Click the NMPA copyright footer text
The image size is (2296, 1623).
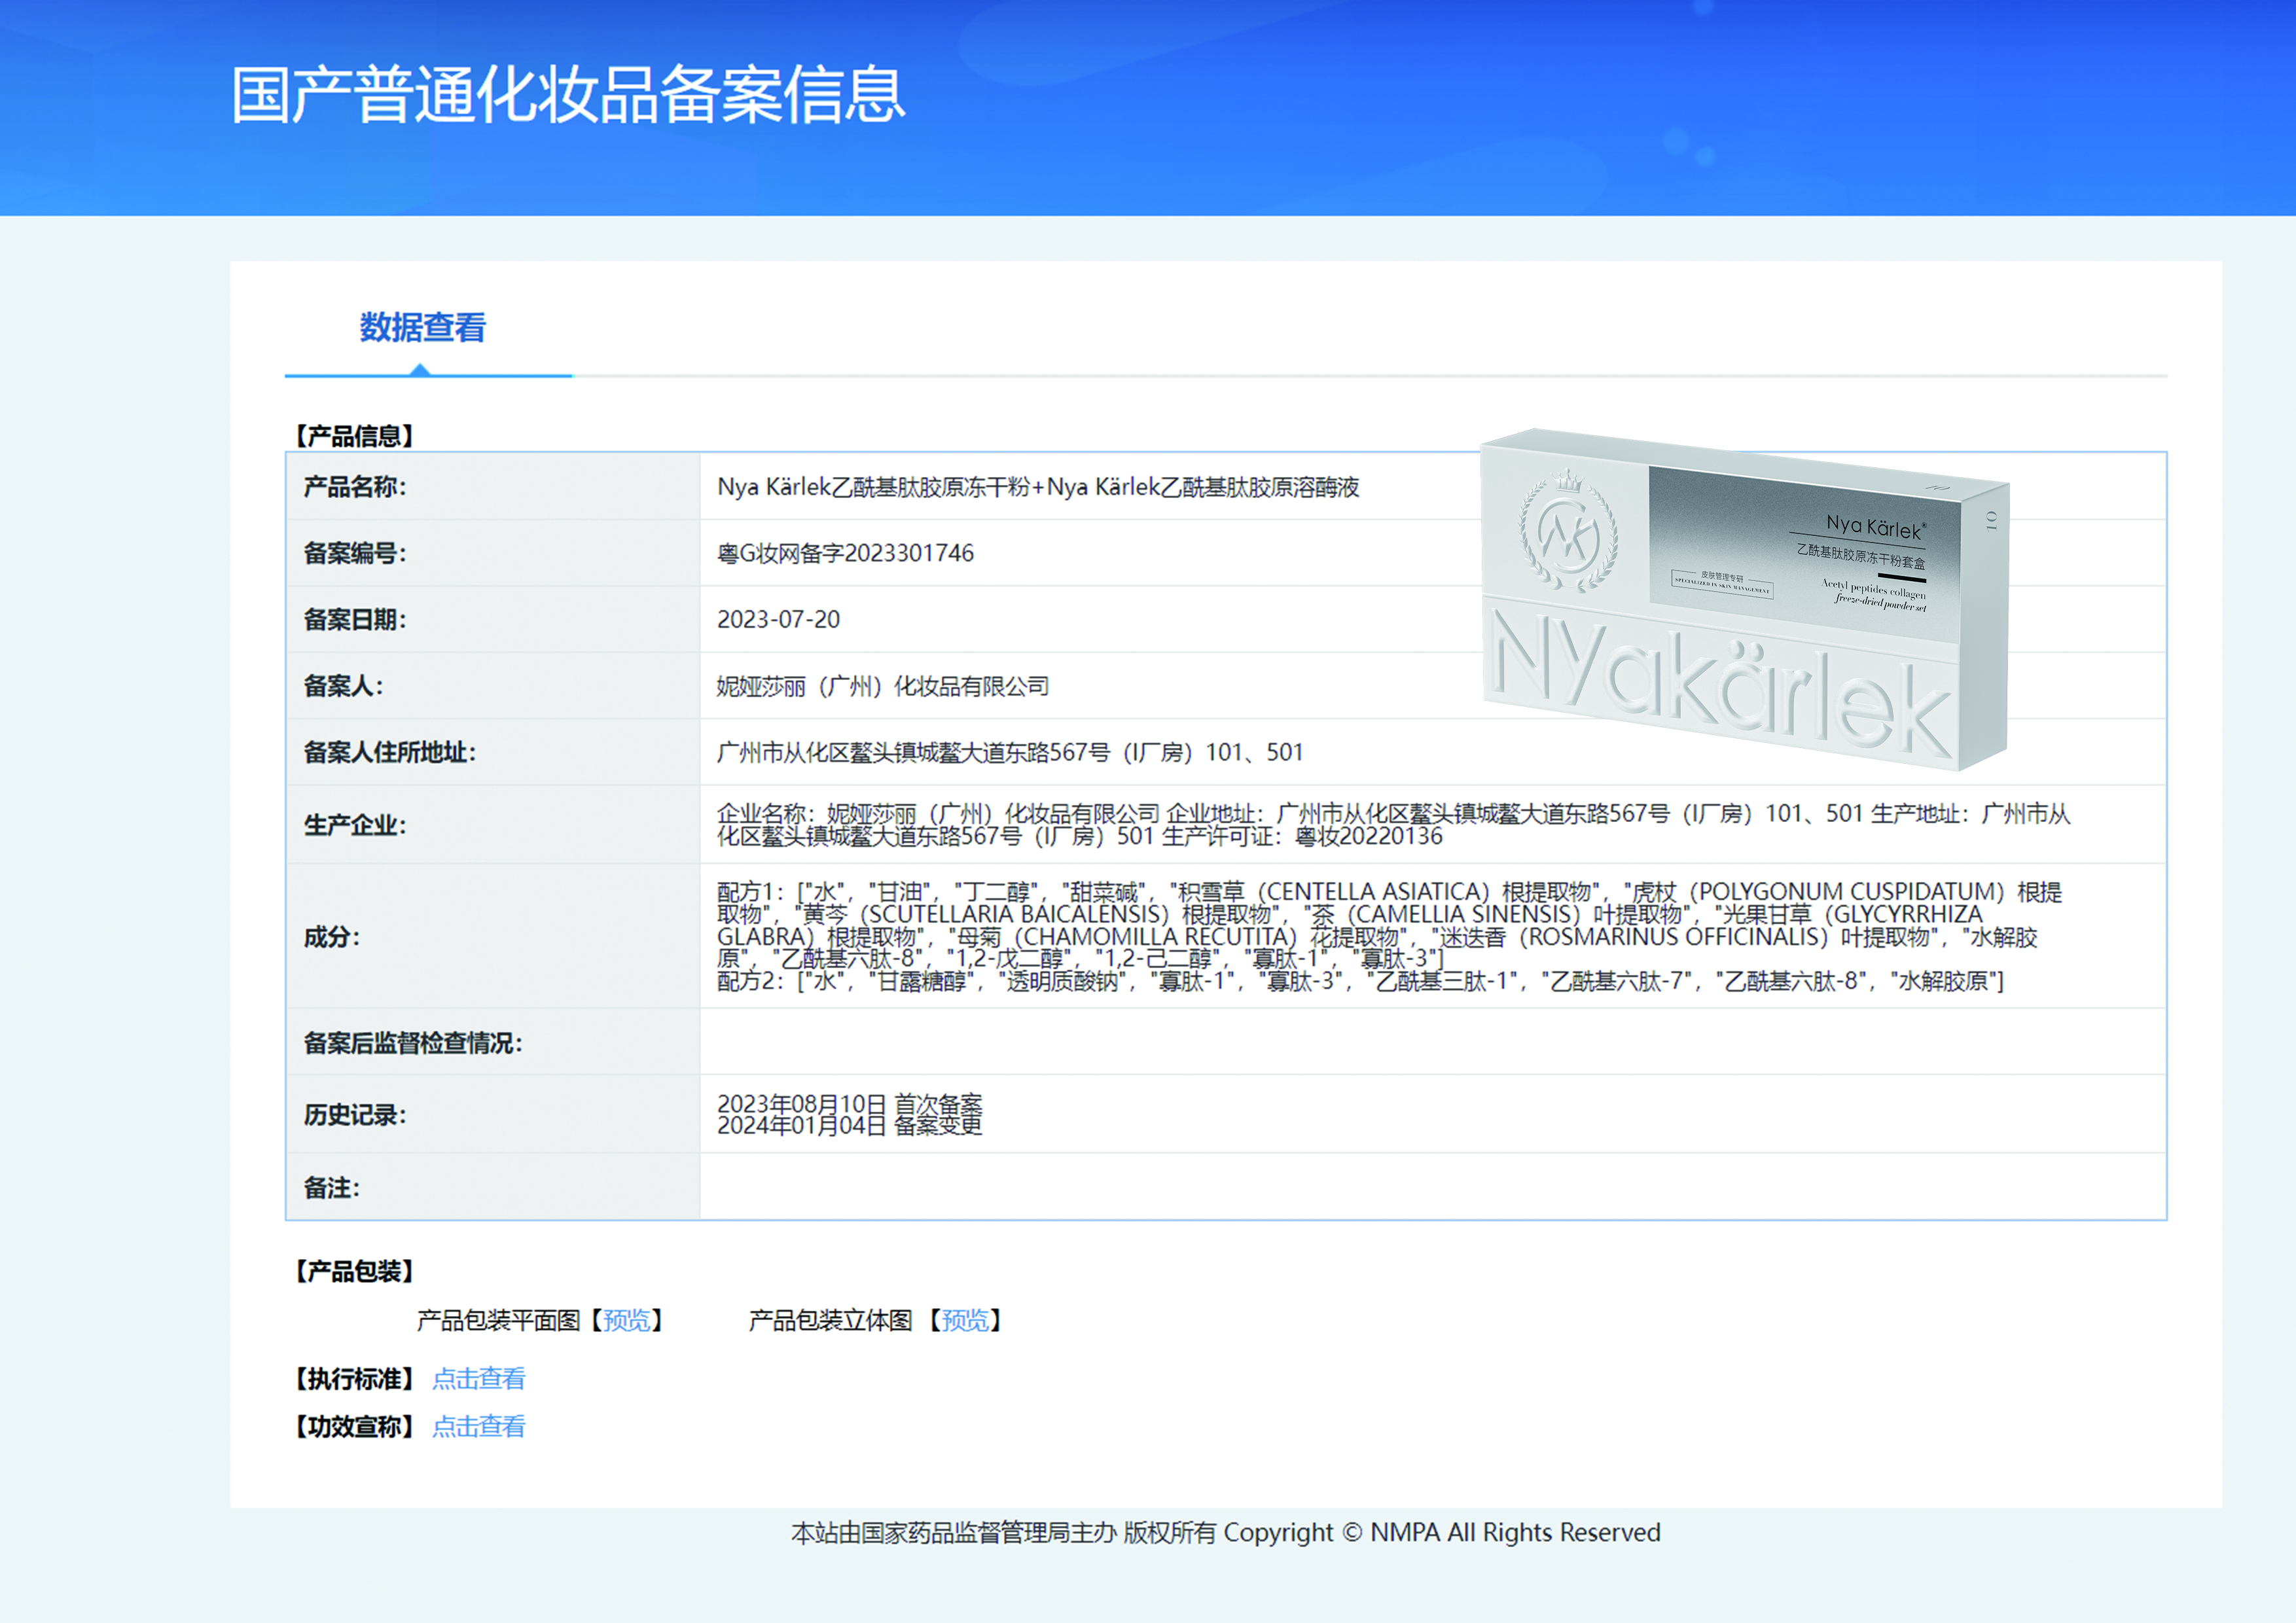click(x=1226, y=1532)
